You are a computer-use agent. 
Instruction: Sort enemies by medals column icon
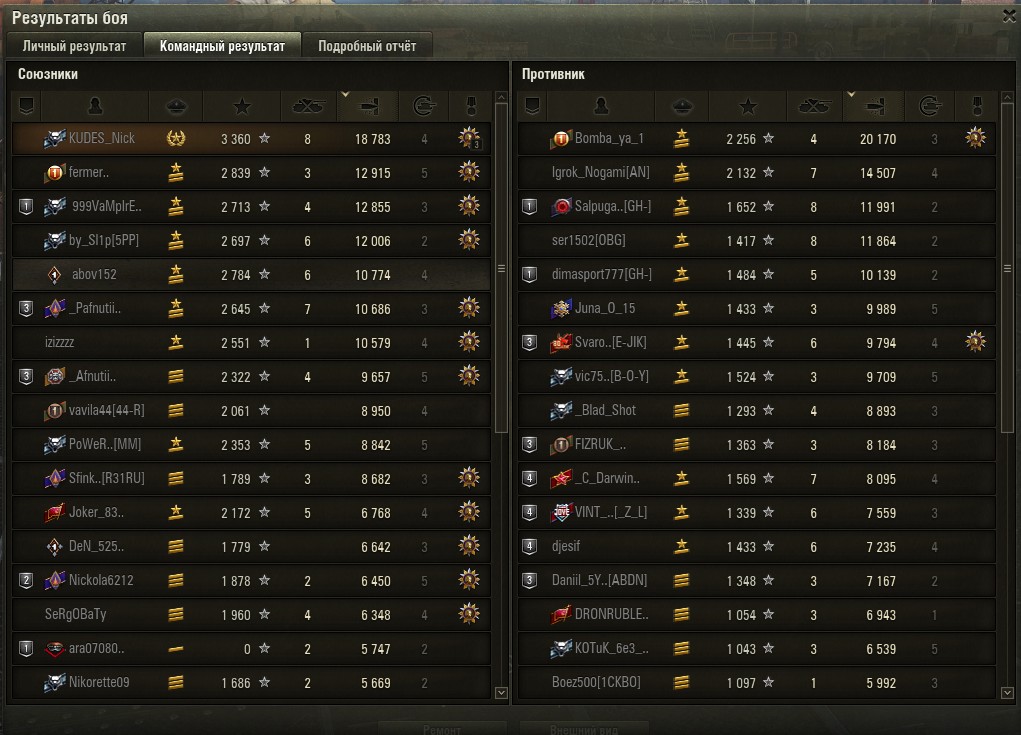click(975, 106)
